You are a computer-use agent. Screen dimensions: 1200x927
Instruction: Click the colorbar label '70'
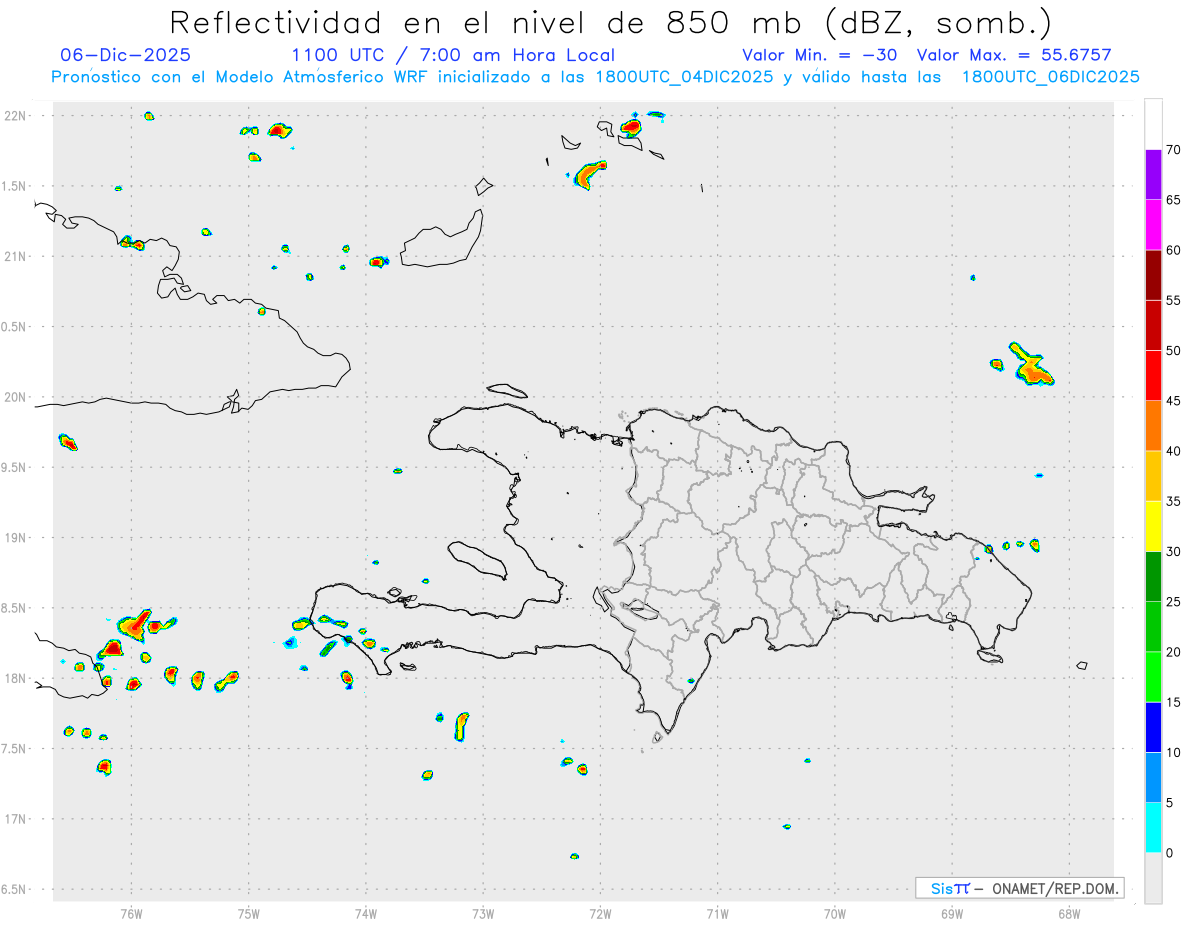(x=1174, y=150)
